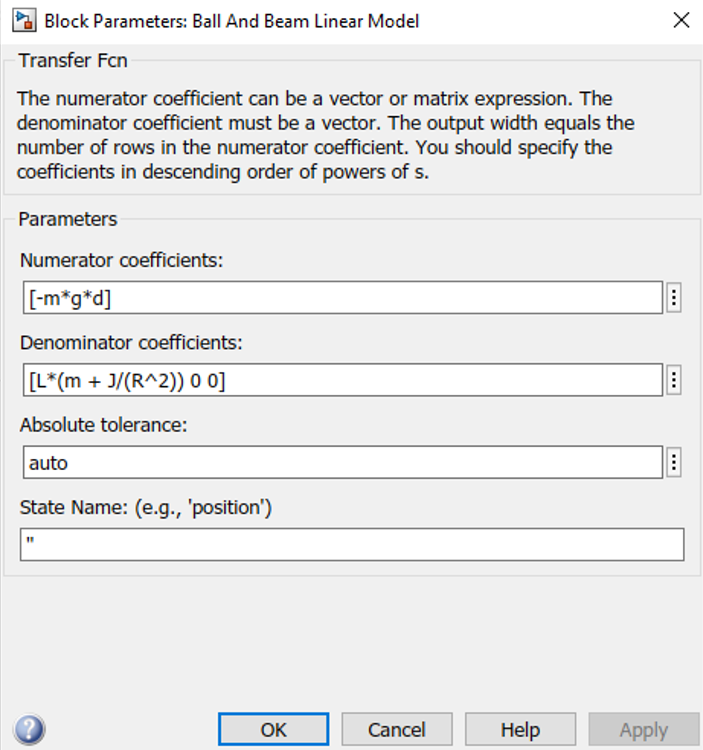The width and height of the screenshot is (703, 750).
Task: Open the three-dot menu beside Absolute tolerance
Action: click(x=674, y=463)
